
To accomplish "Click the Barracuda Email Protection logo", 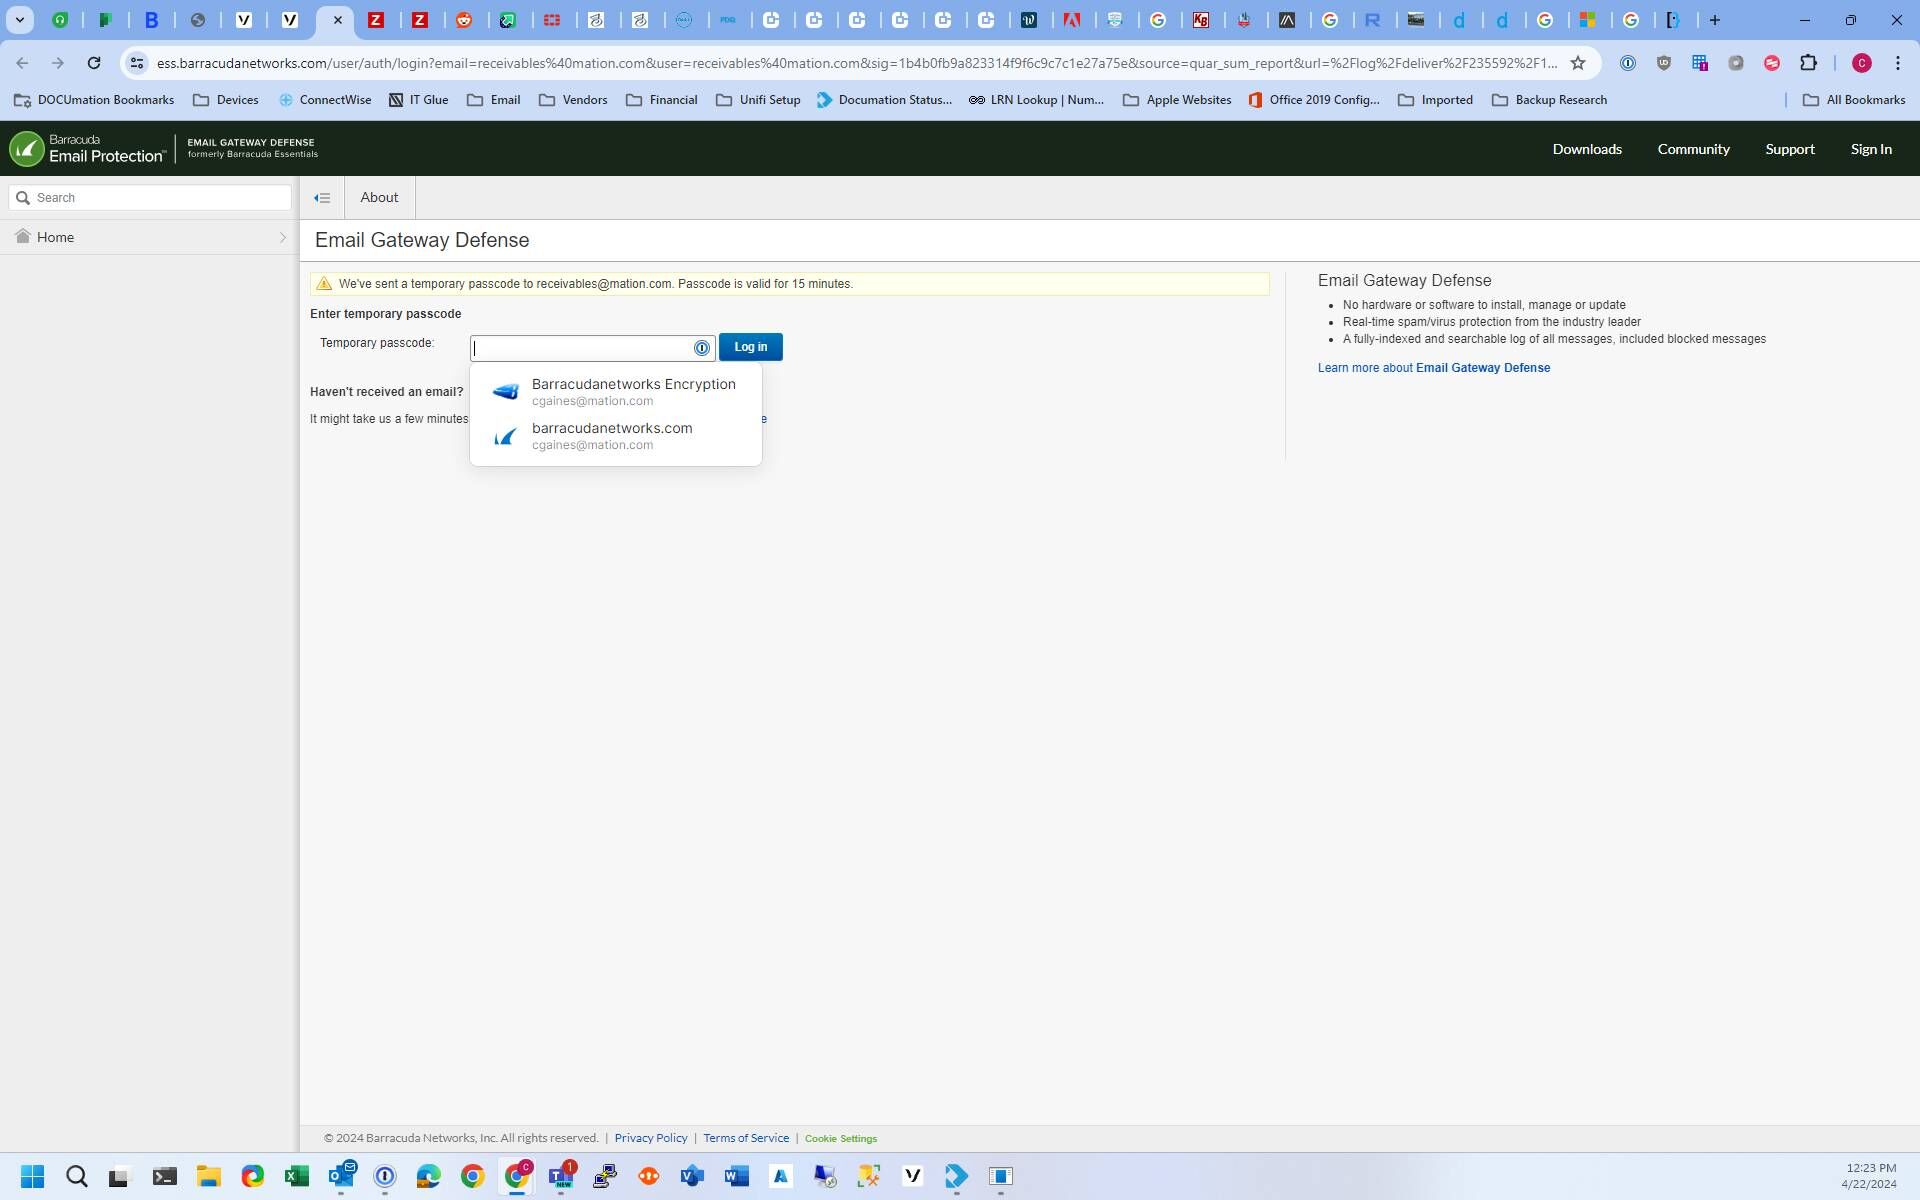I will (88, 149).
